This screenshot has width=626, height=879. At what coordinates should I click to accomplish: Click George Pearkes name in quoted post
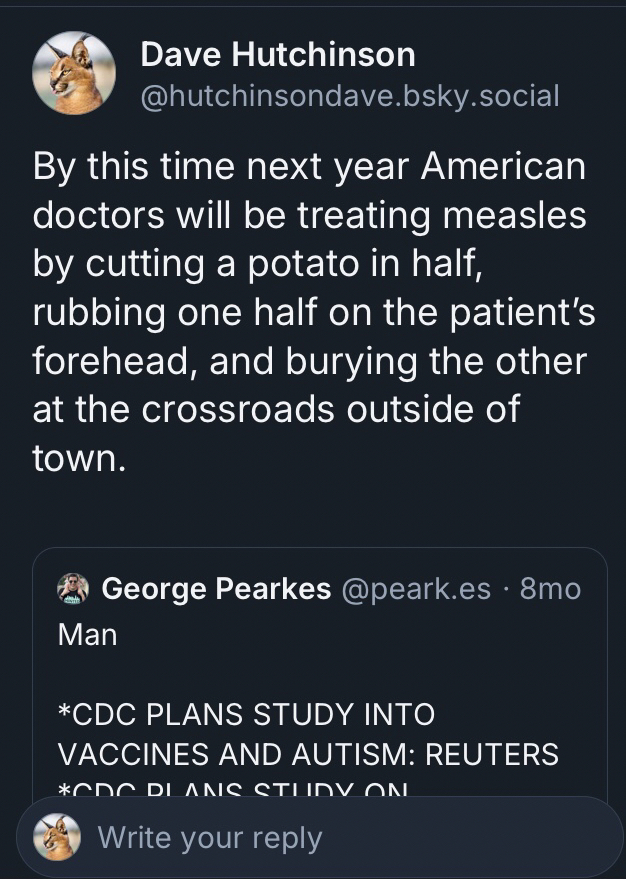[216, 589]
